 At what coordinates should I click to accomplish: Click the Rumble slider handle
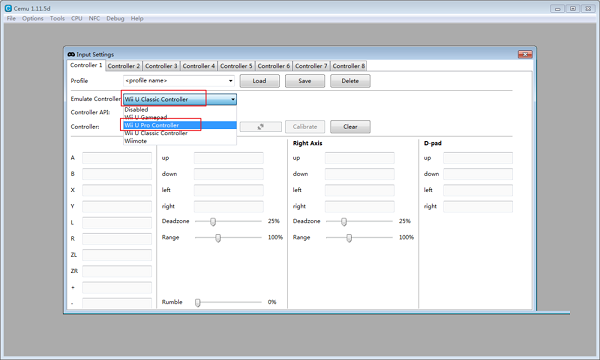[x=197, y=303]
